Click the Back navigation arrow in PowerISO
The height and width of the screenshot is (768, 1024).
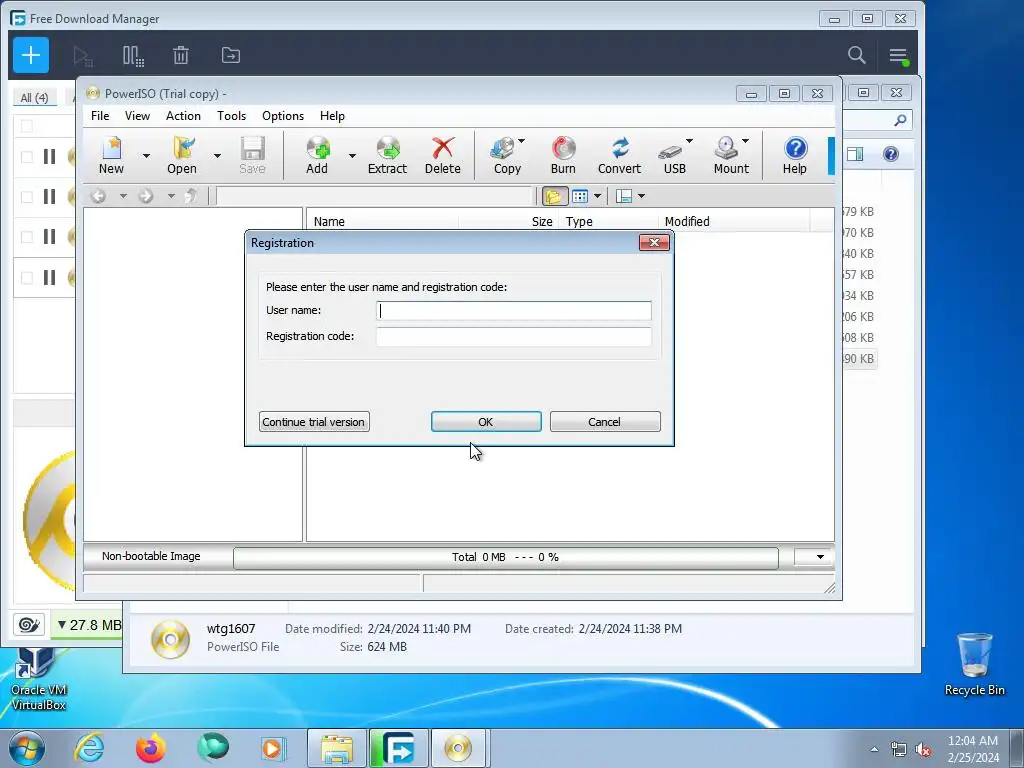click(x=99, y=196)
